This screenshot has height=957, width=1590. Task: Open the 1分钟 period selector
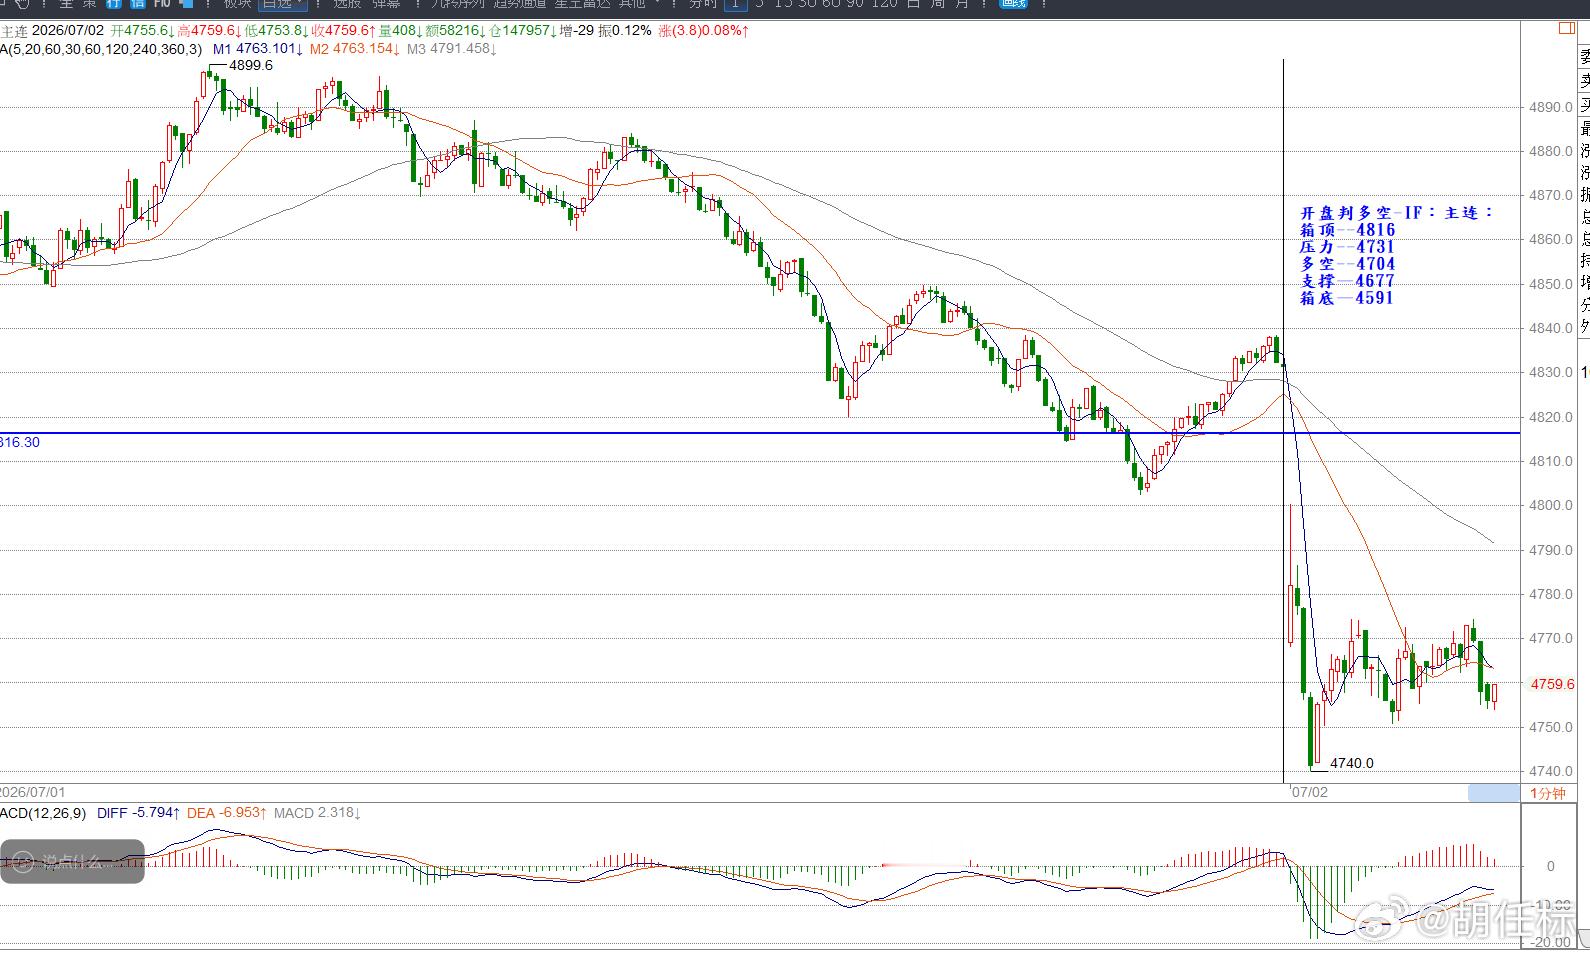1547,793
